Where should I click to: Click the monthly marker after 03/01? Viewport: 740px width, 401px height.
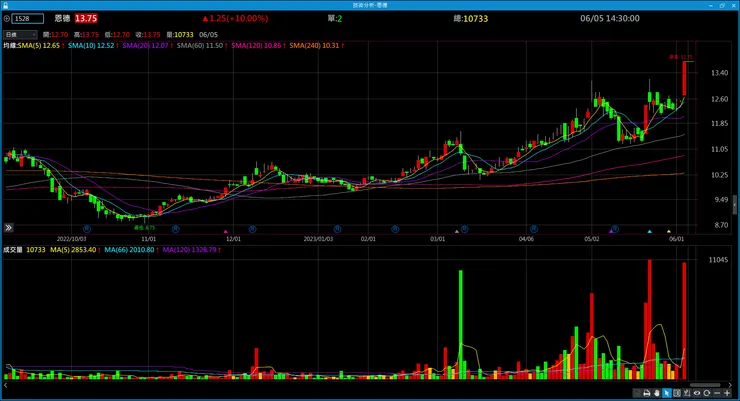tap(464, 229)
